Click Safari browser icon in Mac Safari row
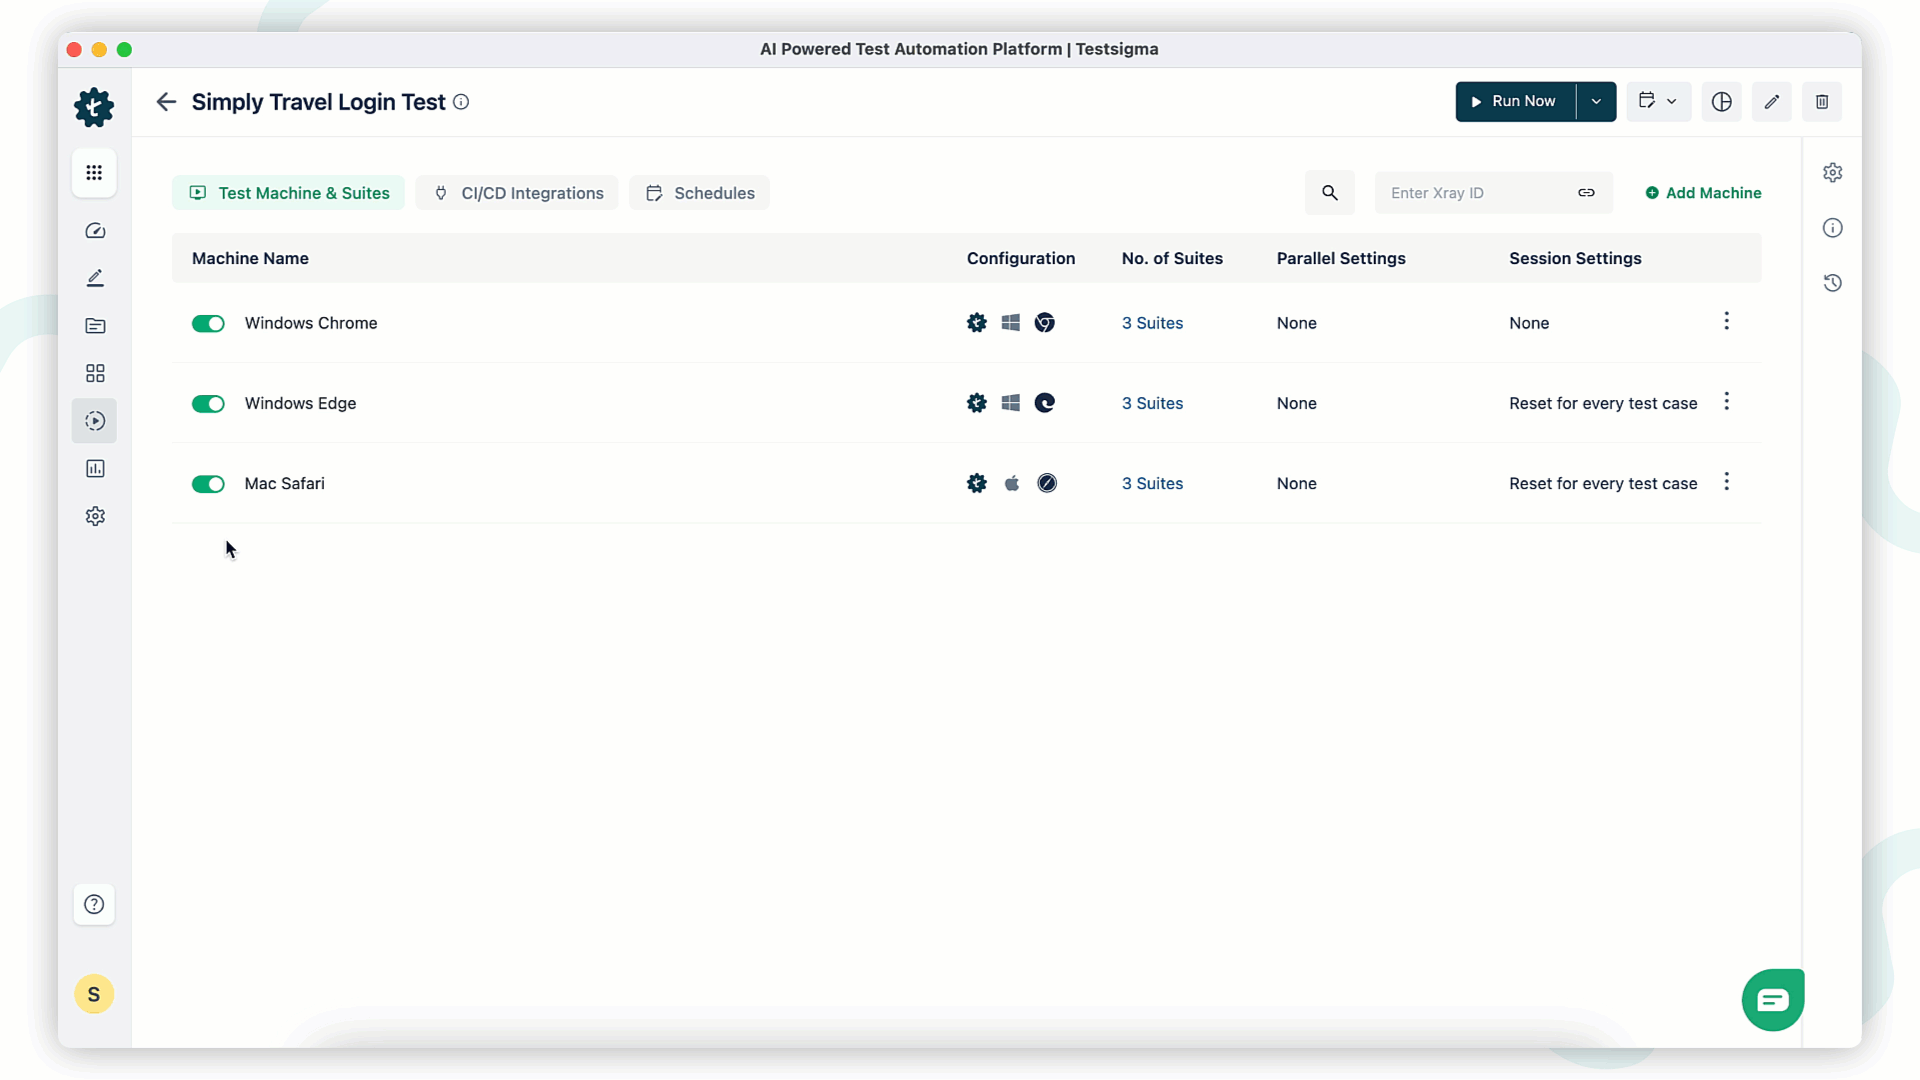 (x=1047, y=483)
